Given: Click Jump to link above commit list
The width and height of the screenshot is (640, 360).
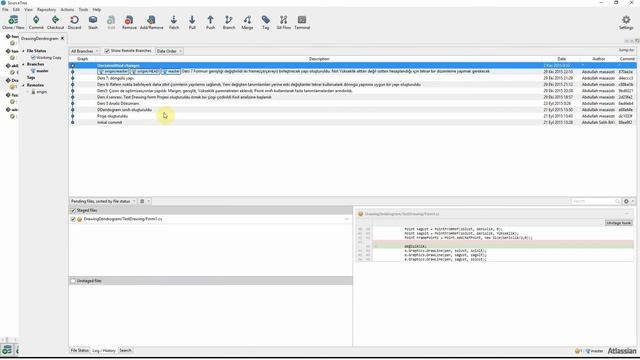Looking at the screenshot, I should click(627, 50).
